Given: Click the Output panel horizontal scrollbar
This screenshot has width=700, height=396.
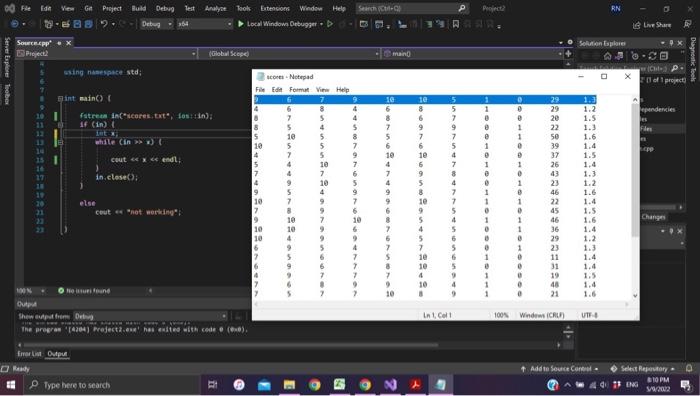Looking at the screenshot, I should 231,345.
